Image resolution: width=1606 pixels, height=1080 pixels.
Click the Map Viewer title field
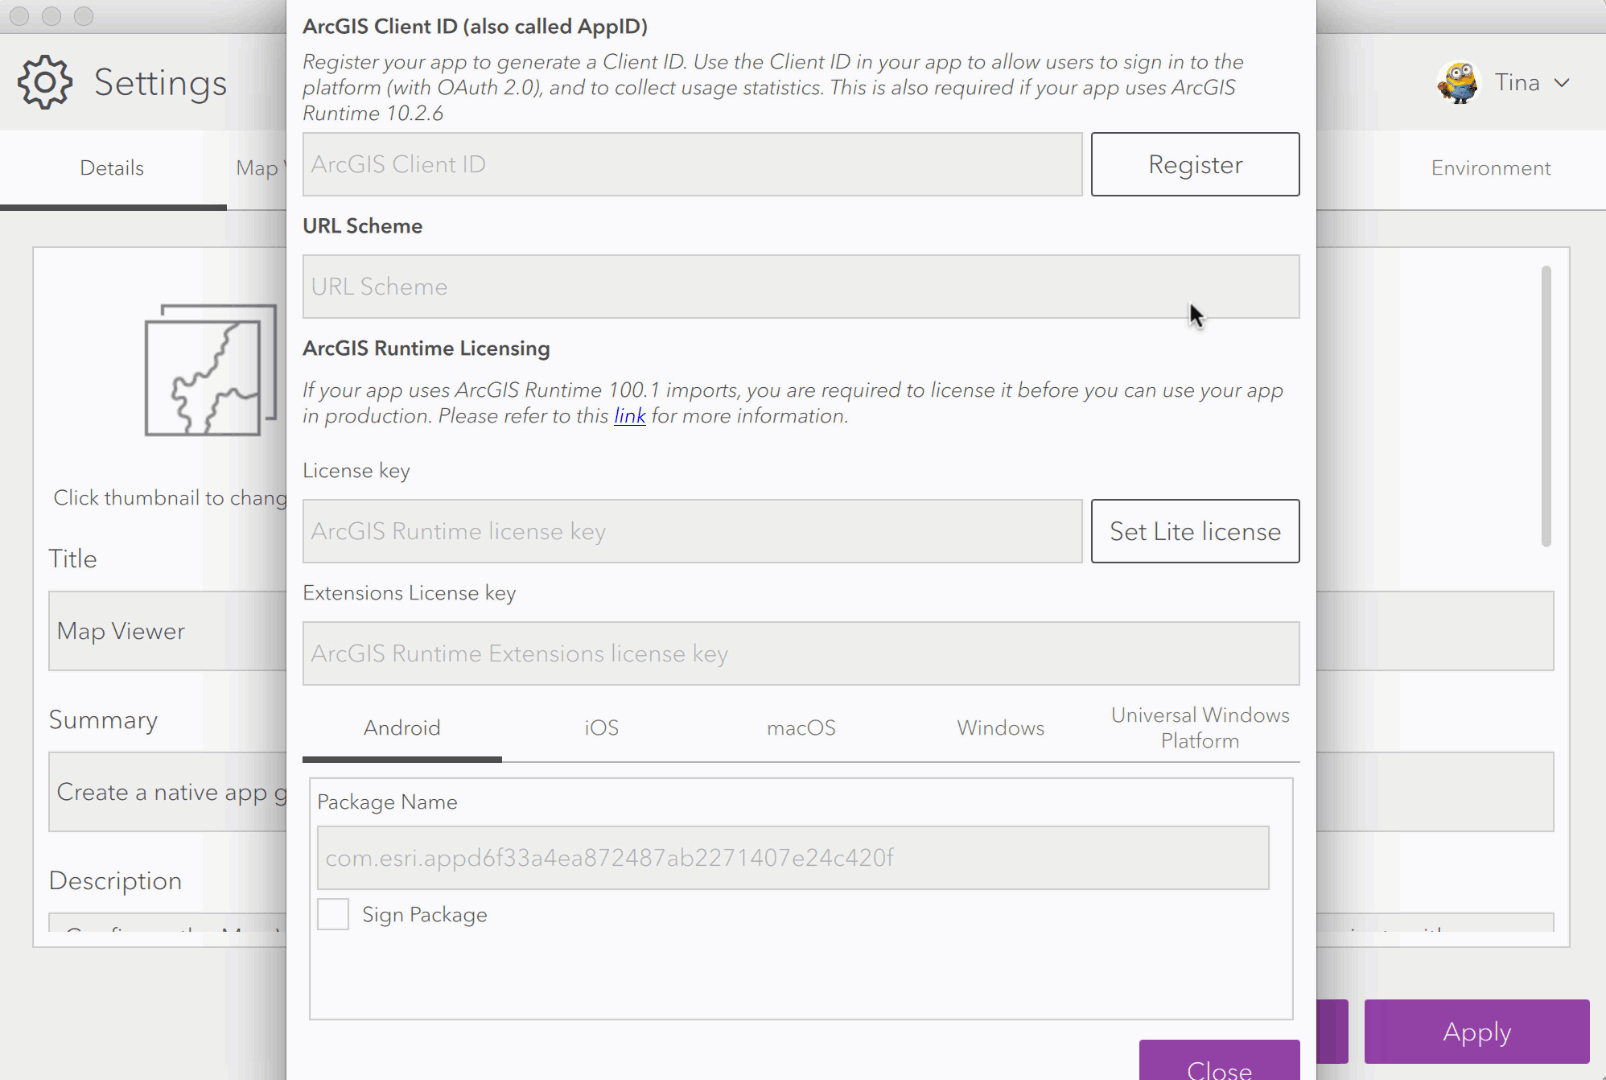[167, 631]
